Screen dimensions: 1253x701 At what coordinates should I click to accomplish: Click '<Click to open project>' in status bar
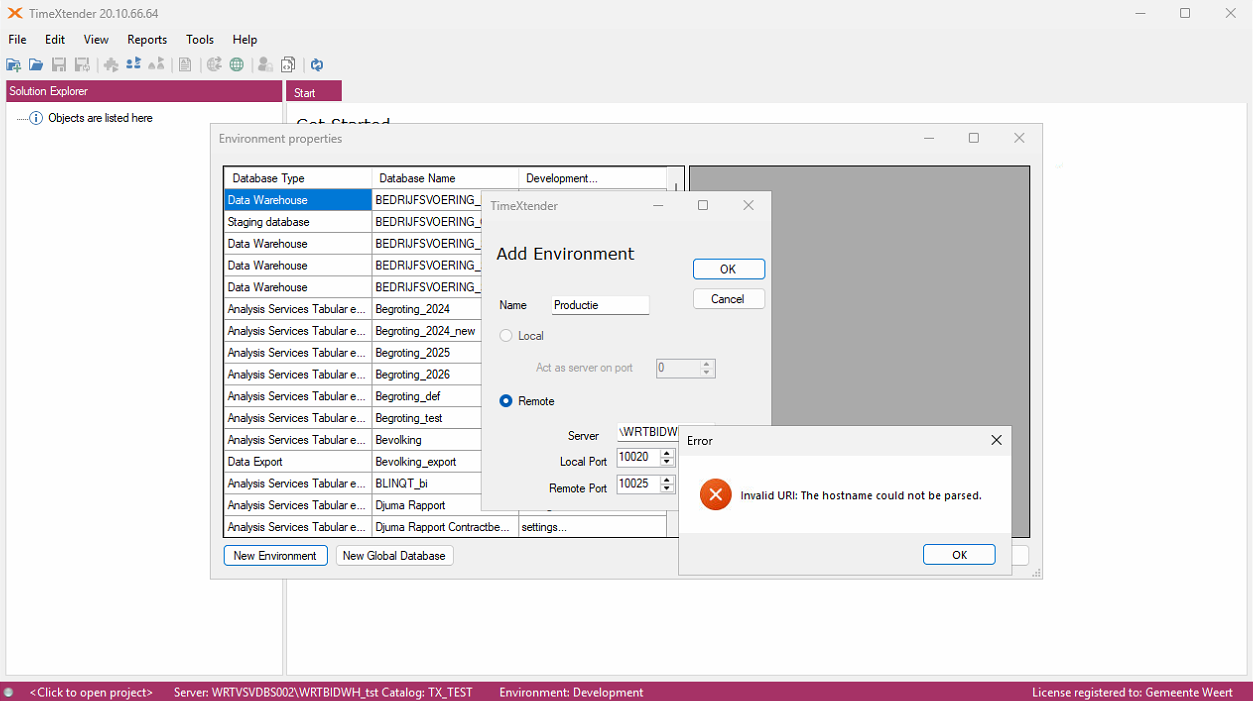click(x=91, y=692)
